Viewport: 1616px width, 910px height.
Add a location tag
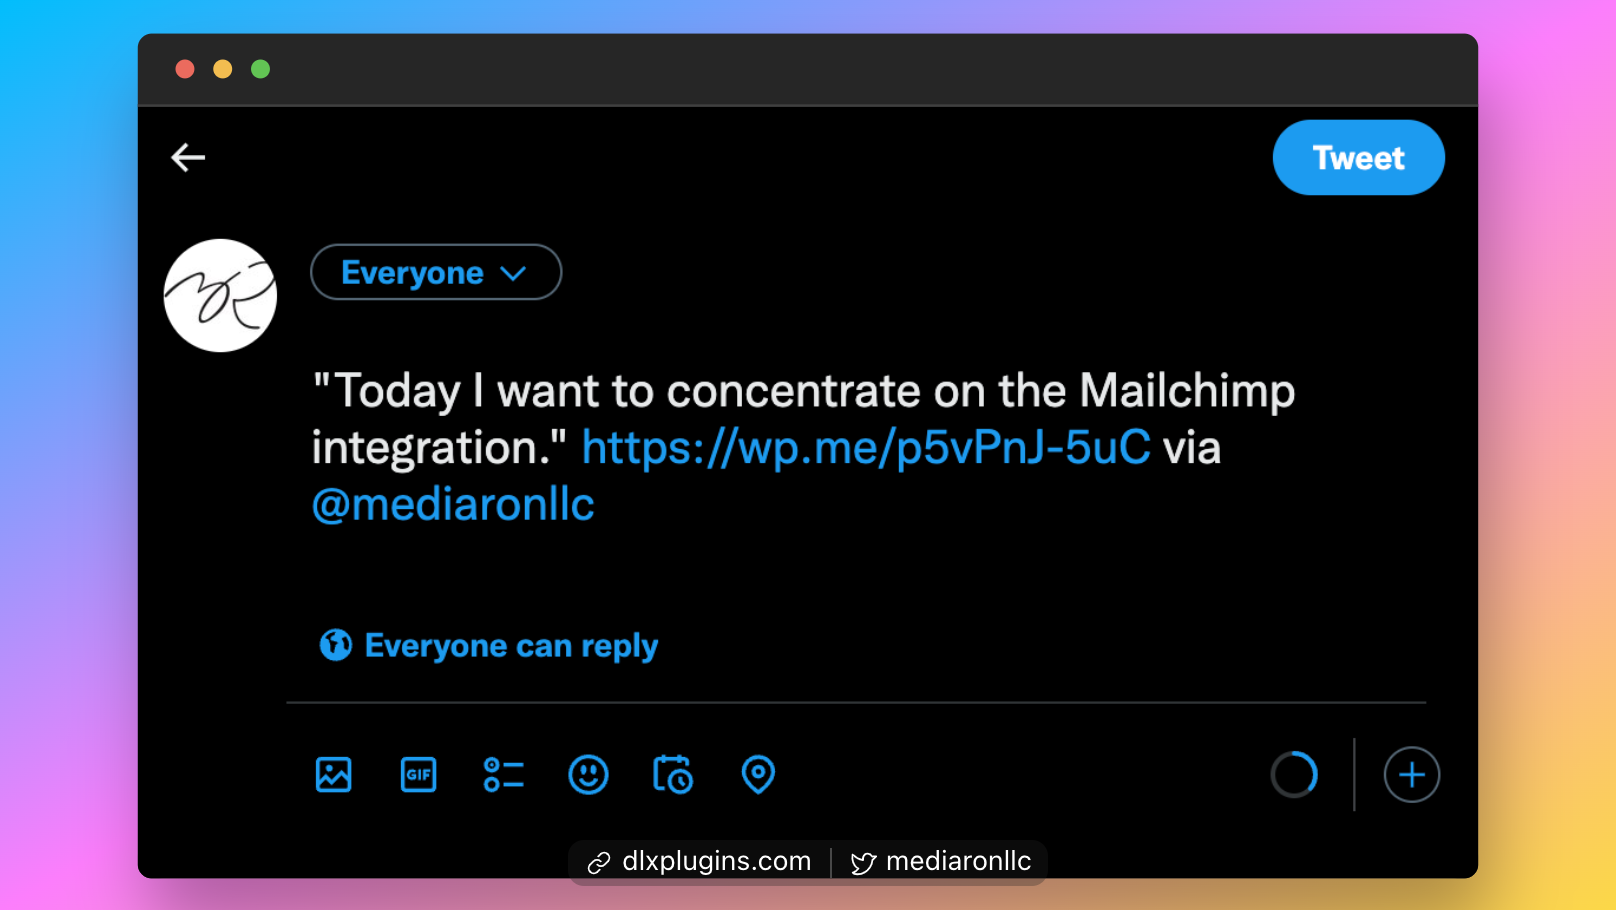point(758,775)
